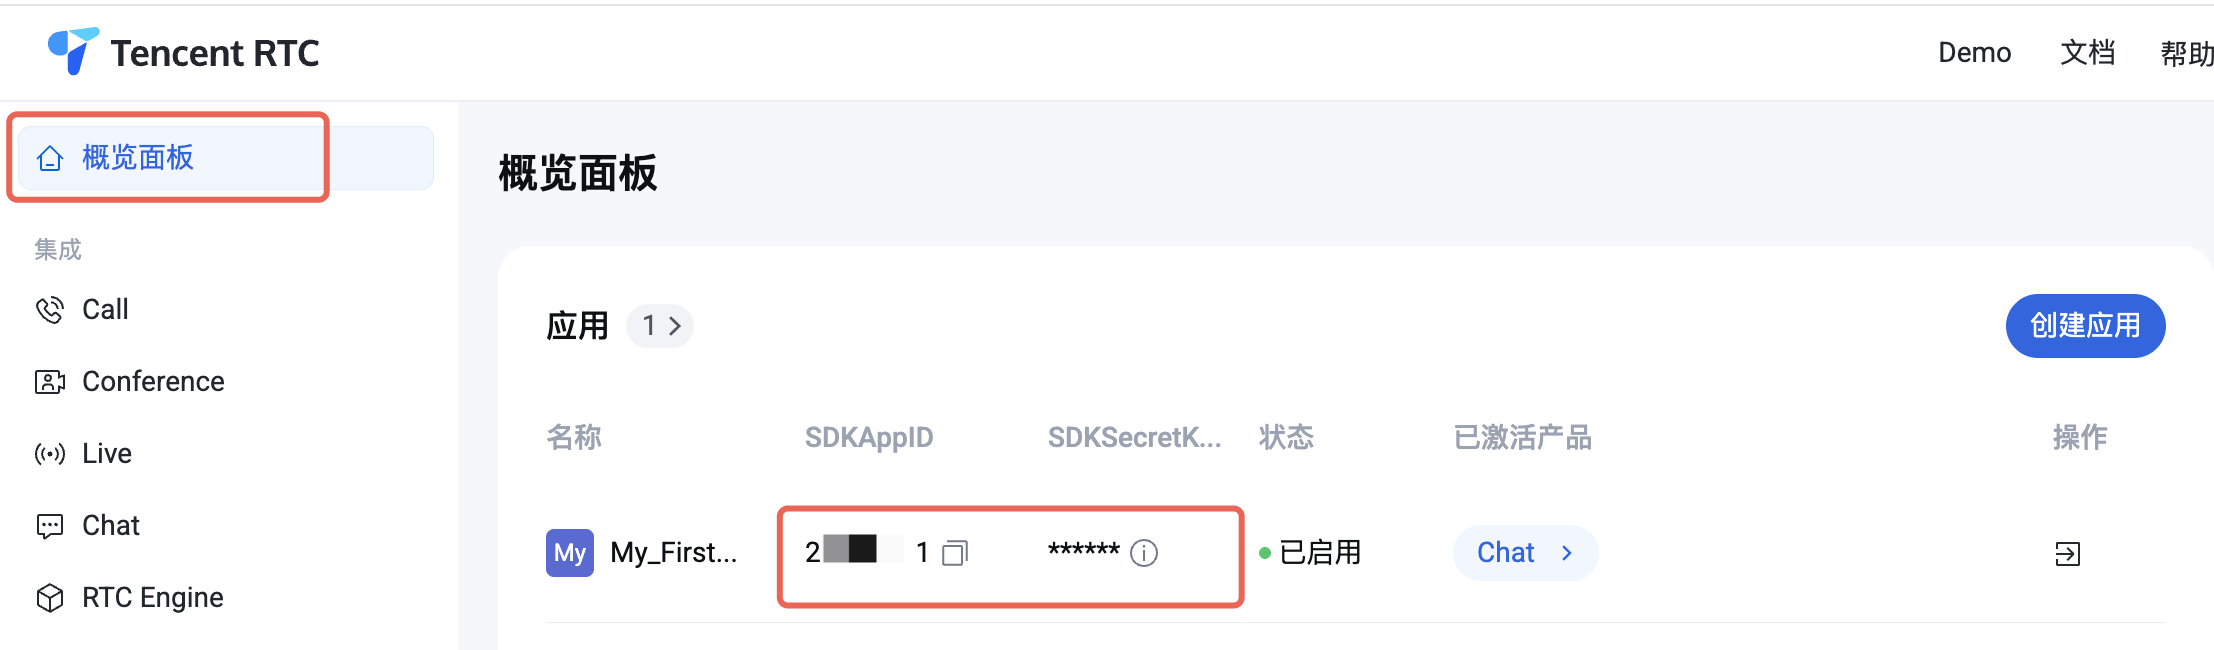Click the My app avatar thumbnail
This screenshot has height=650, width=2214.
[x=570, y=553]
